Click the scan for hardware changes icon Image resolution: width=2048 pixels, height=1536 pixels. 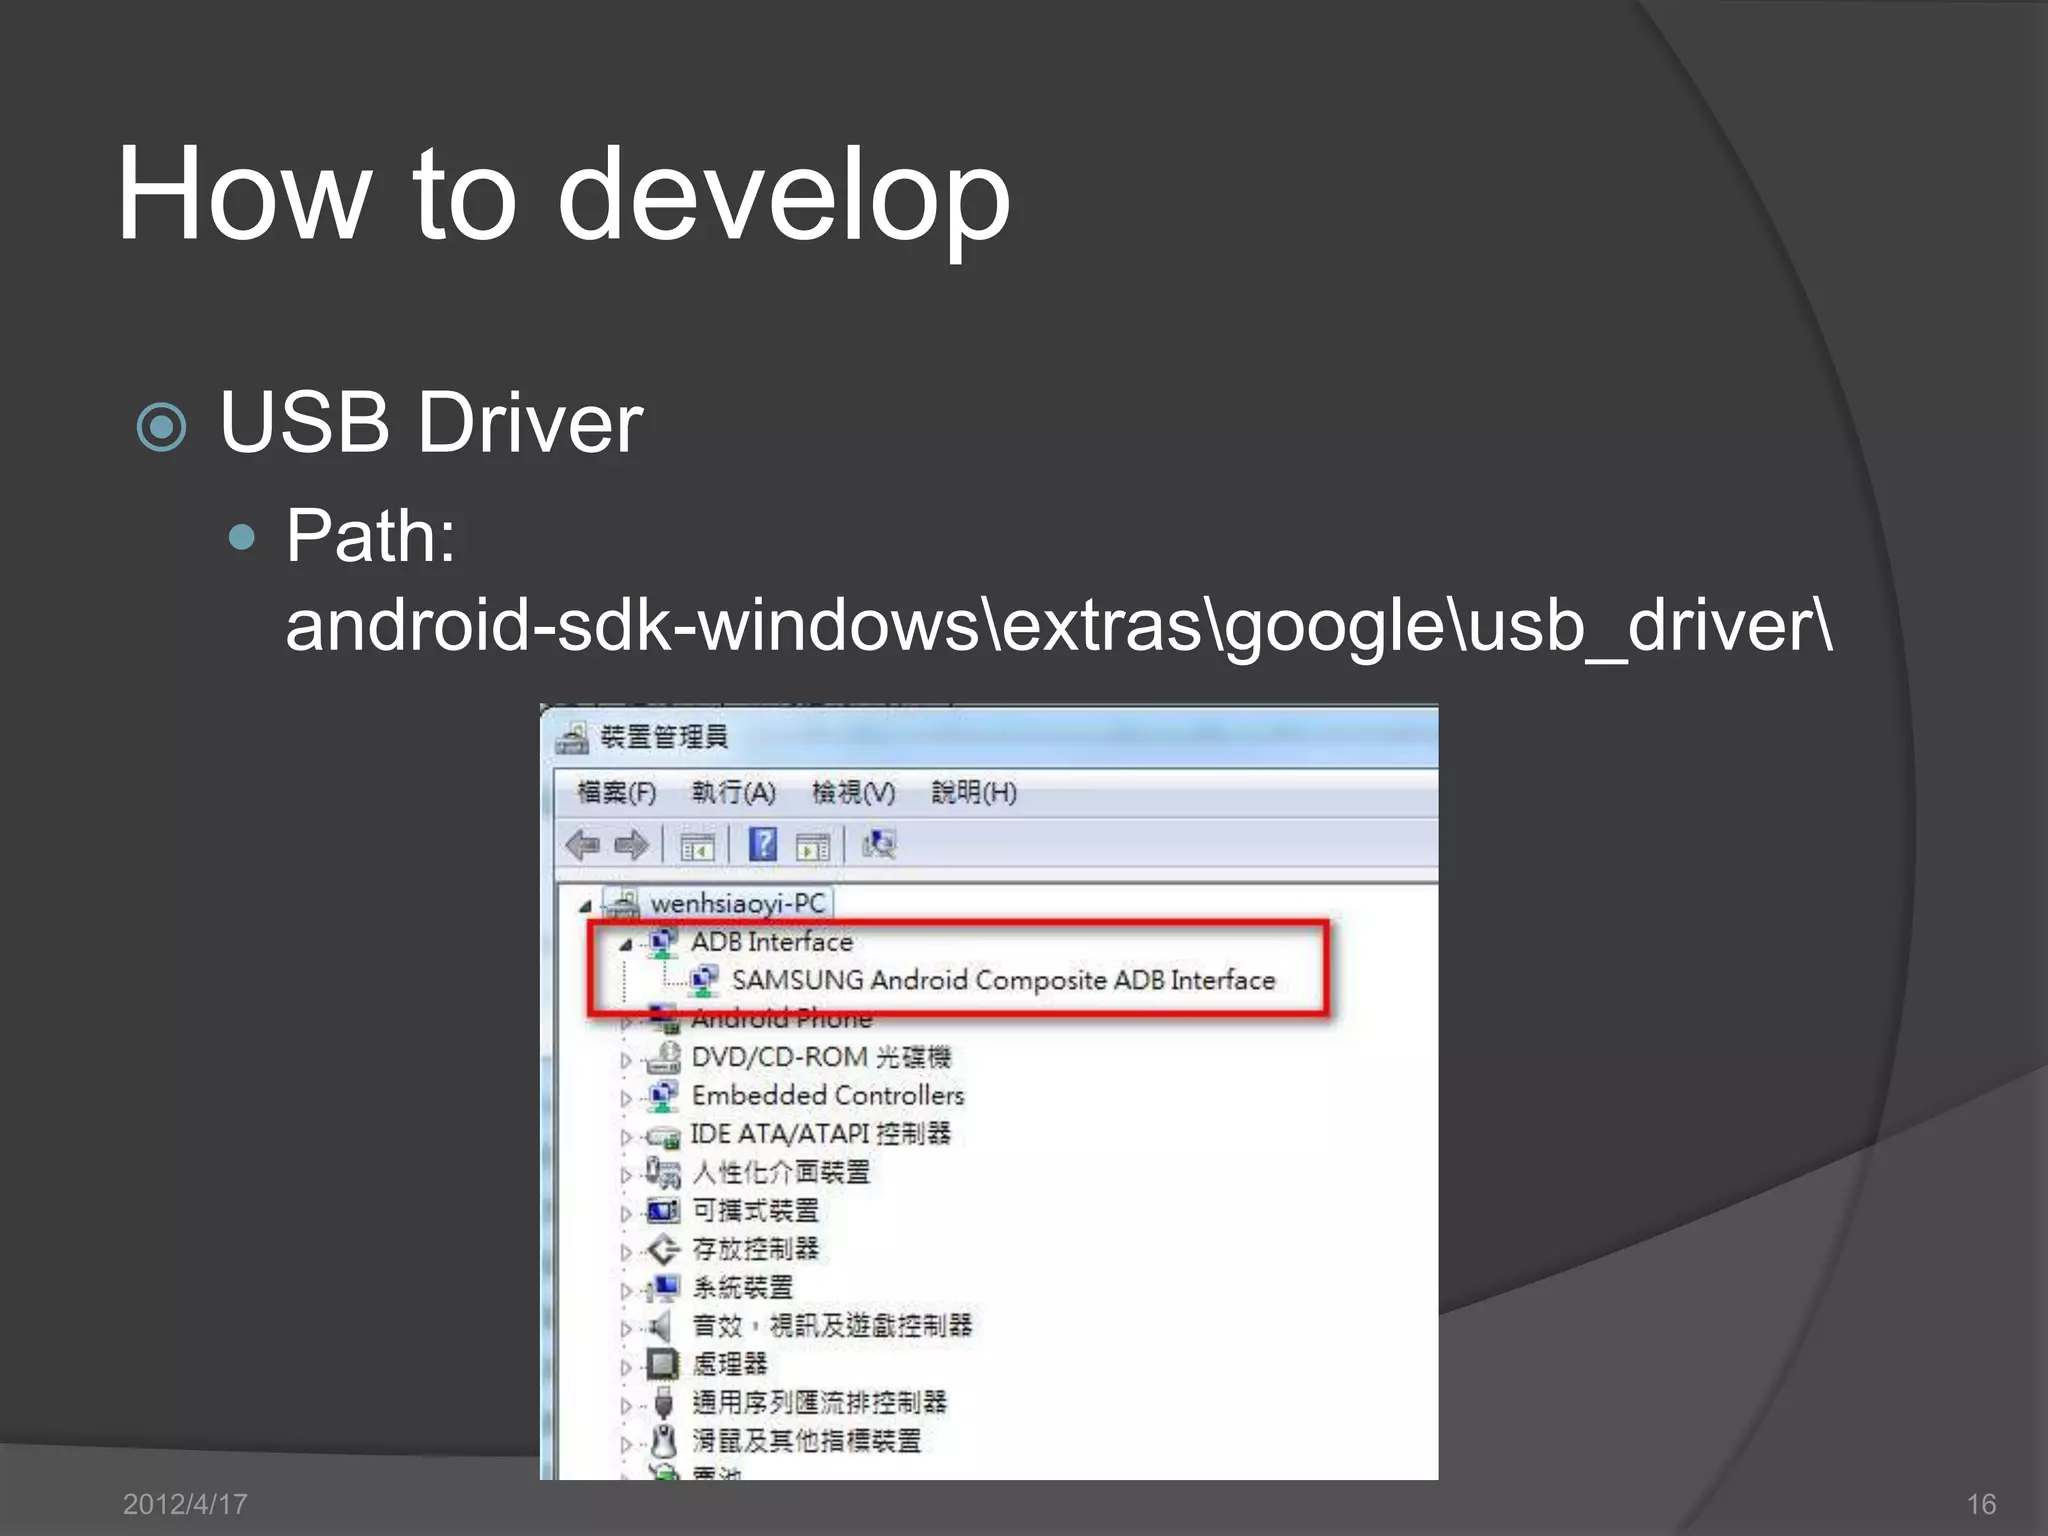tap(879, 845)
